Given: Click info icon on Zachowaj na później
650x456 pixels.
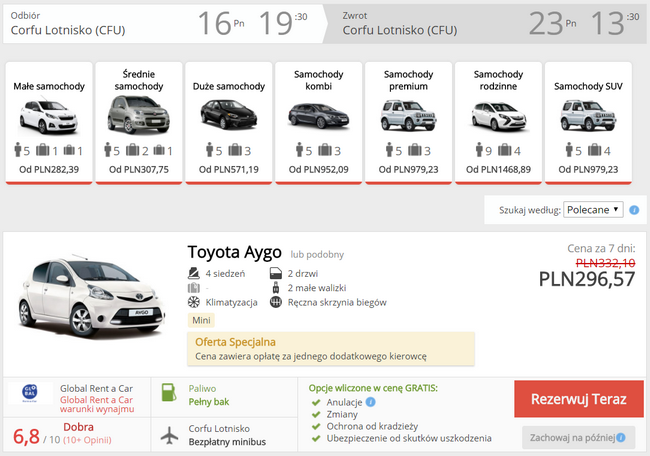Looking at the screenshot, I should (621, 438).
